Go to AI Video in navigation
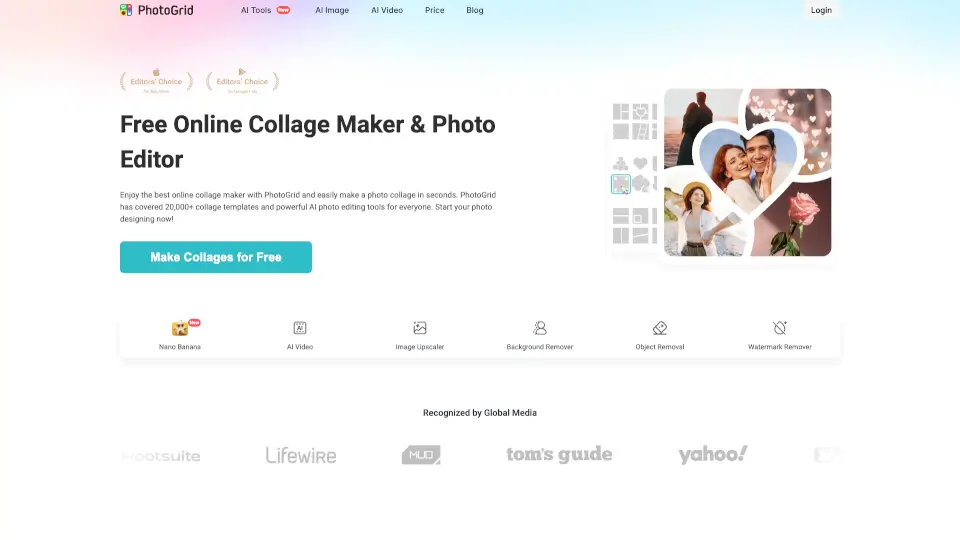 point(387,10)
